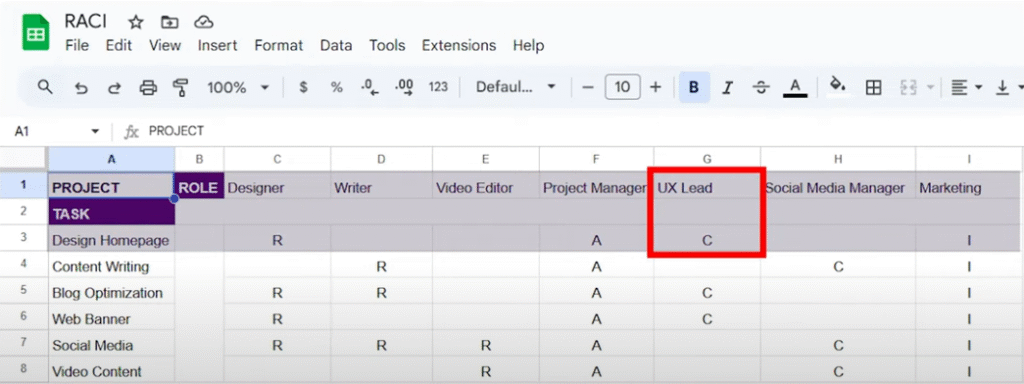Open the cloud document status icon
Image resolution: width=1024 pixels, height=384 pixels.
click(204, 22)
